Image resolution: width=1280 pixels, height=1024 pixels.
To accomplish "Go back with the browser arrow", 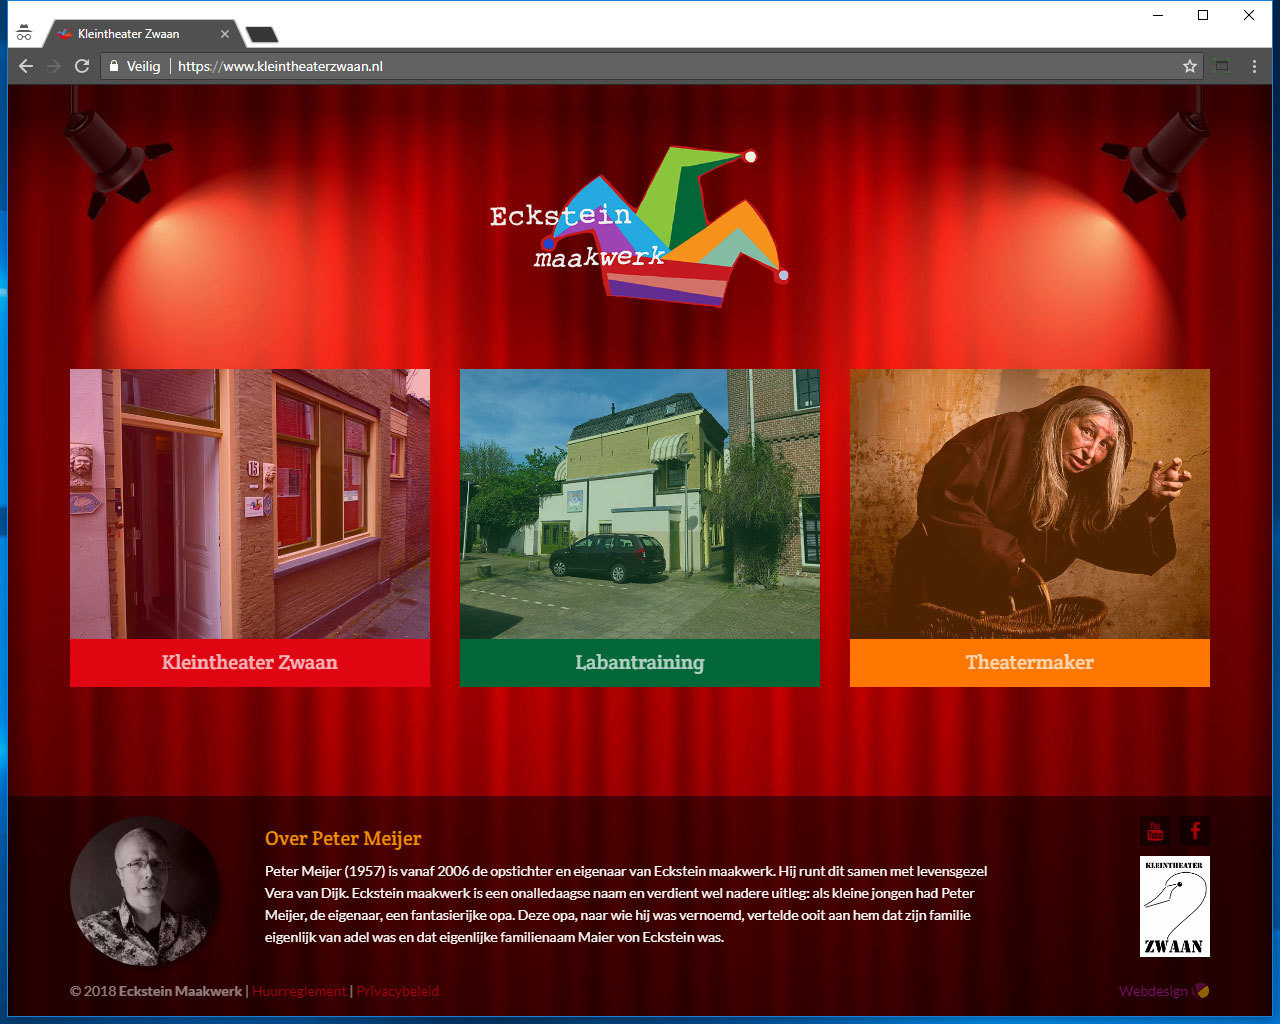I will pyautogui.click(x=26, y=66).
